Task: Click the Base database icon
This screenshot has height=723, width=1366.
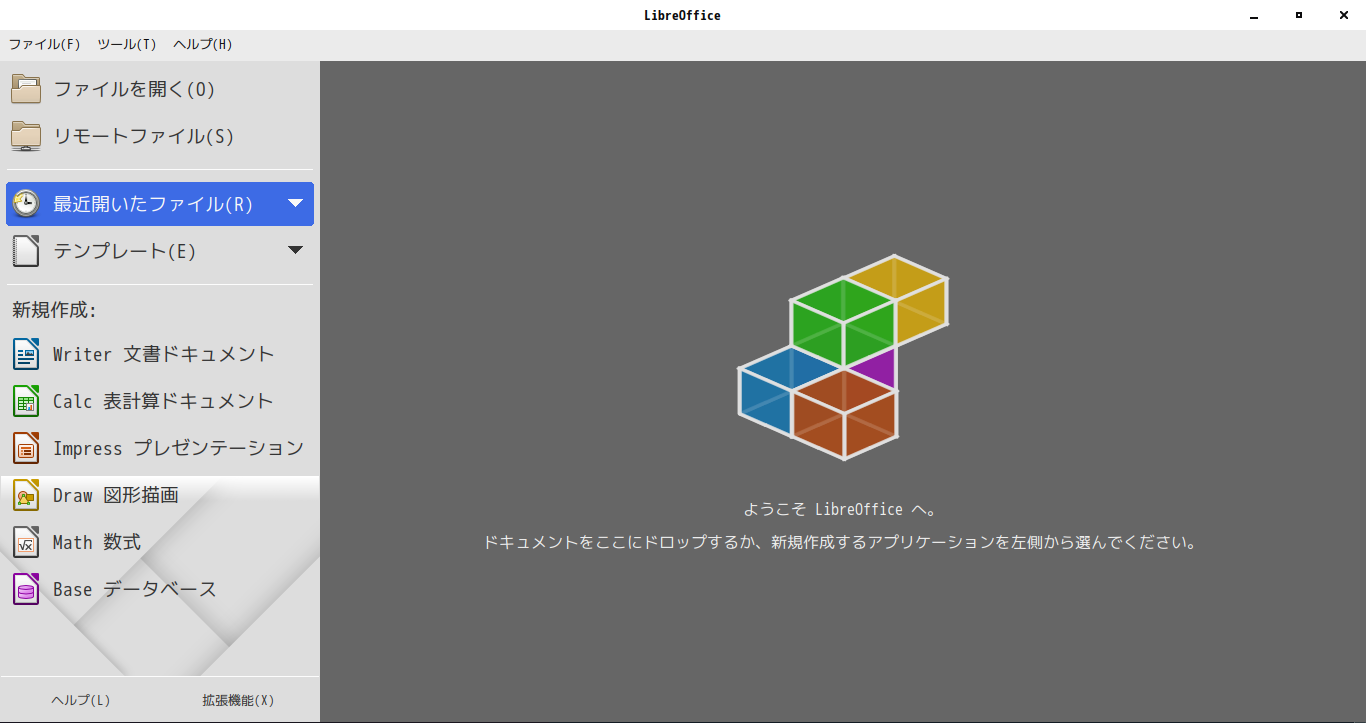Action: click(26, 589)
